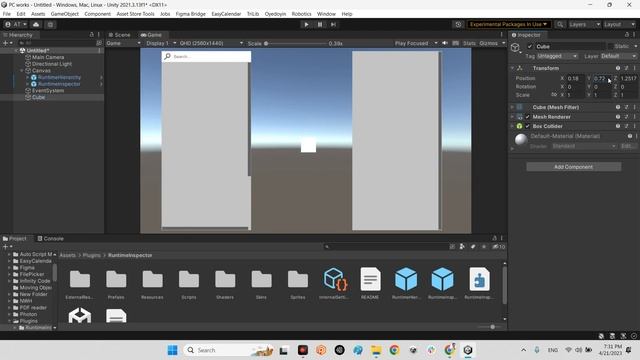Screen dimensions: 640x360
Task: Open Chrome from the Windows taskbar
Action: 394,350
